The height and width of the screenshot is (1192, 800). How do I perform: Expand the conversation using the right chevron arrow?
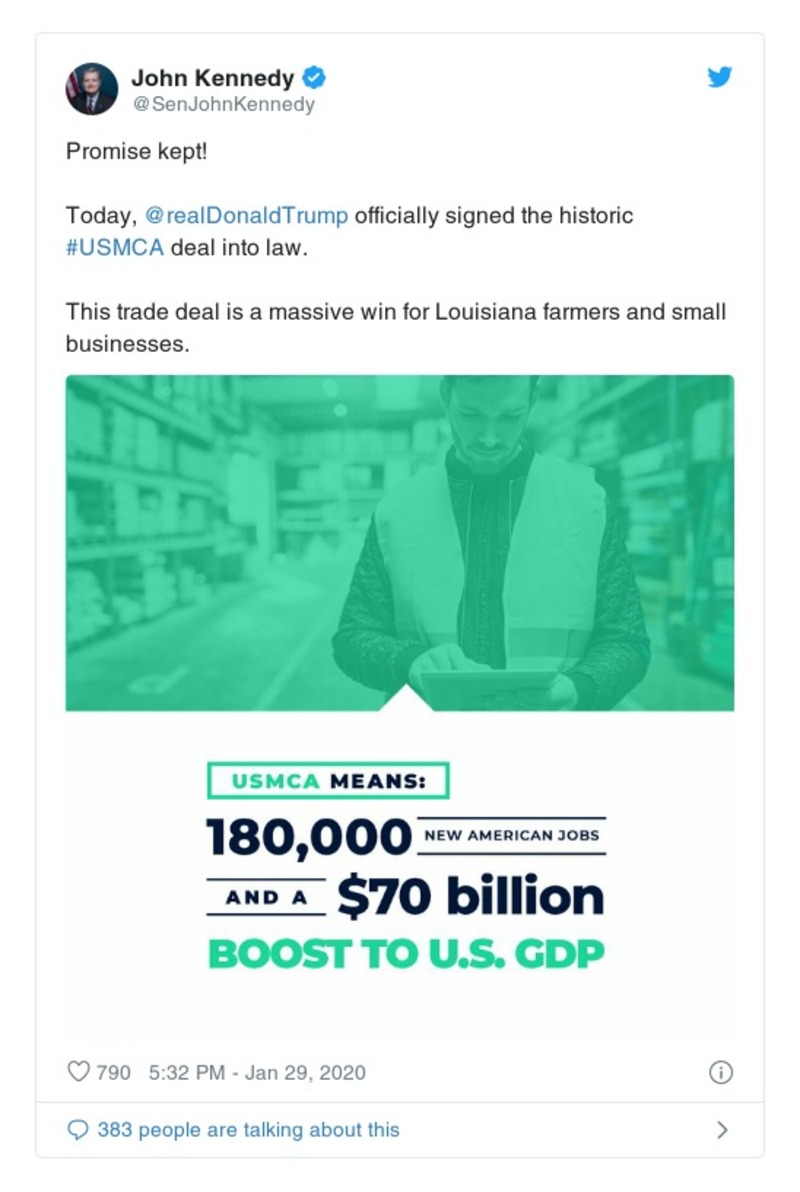click(722, 1129)
